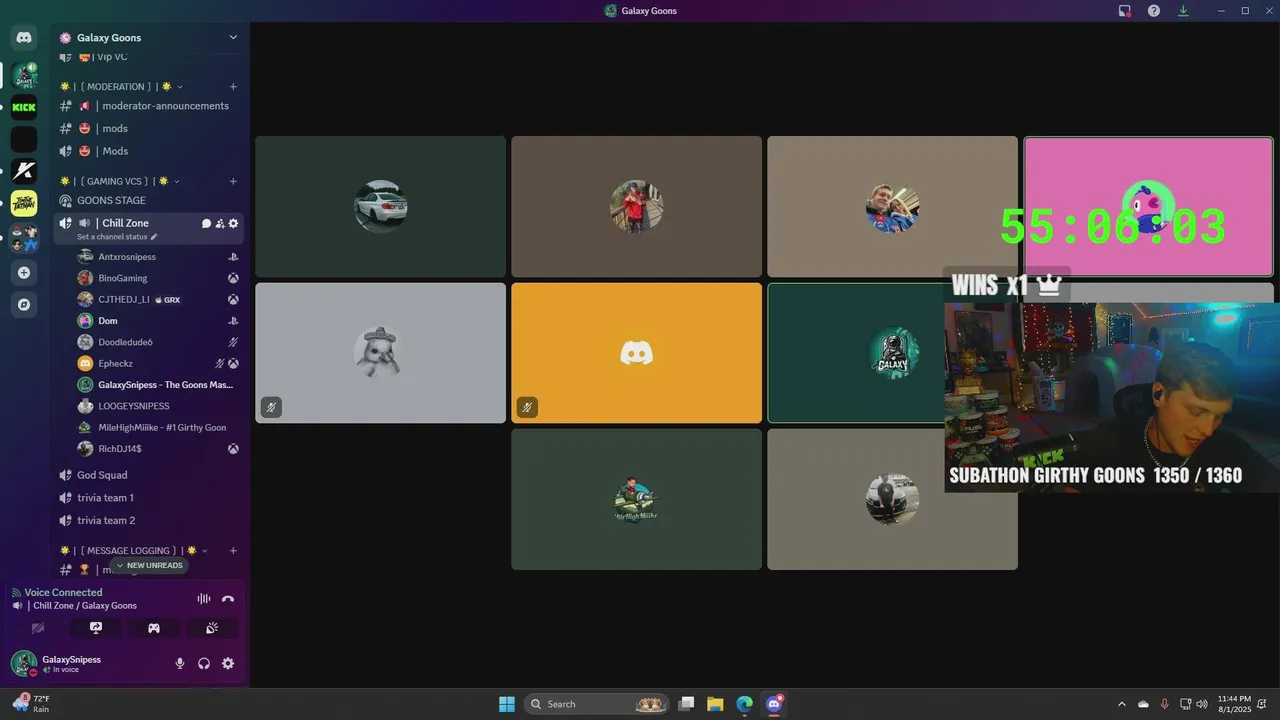Open Chill Zone chat icon
The width and height of the screenshot is (1280, 720).
[x=206, y=224]
